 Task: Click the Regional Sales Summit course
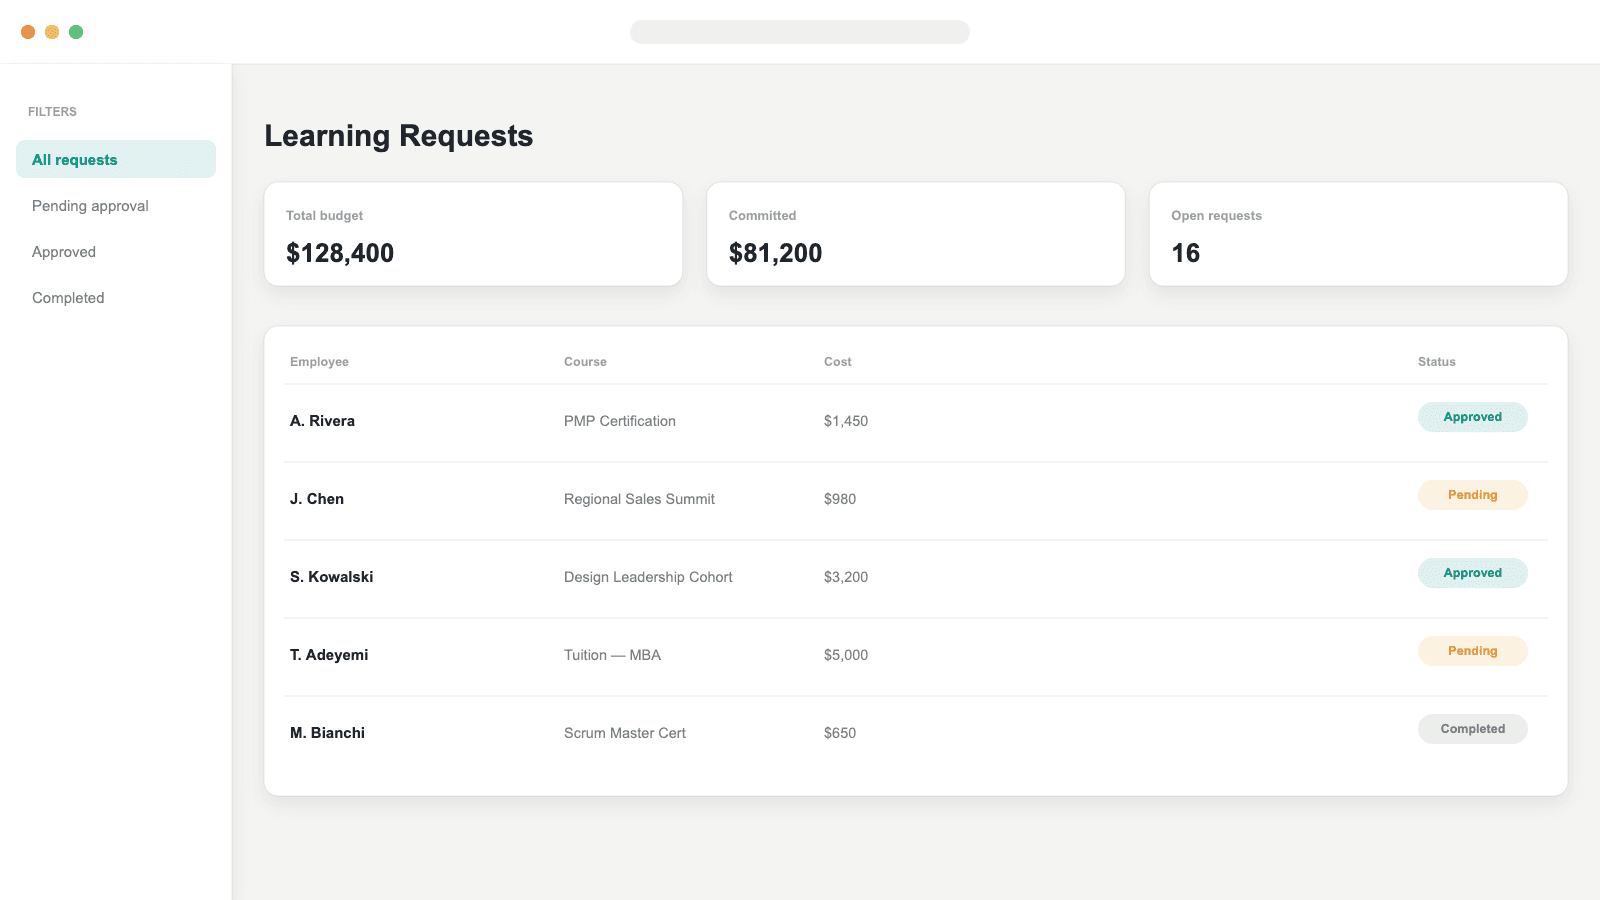tap(639, 499)
